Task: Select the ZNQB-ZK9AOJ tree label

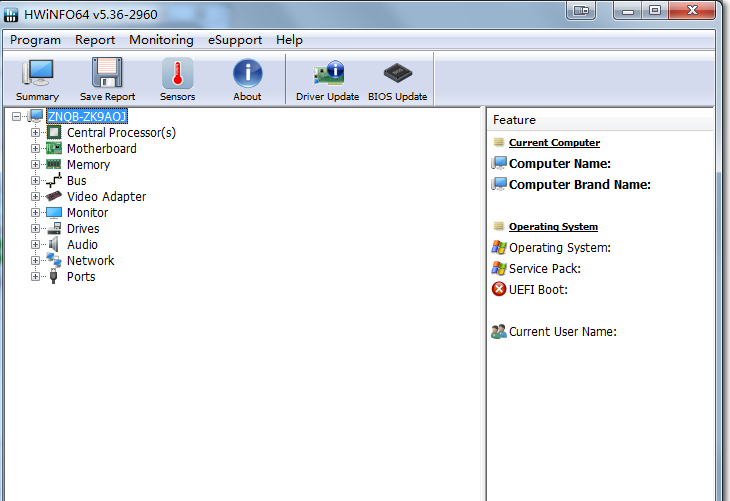Action: pyautogui.click(x=87, y=116)
